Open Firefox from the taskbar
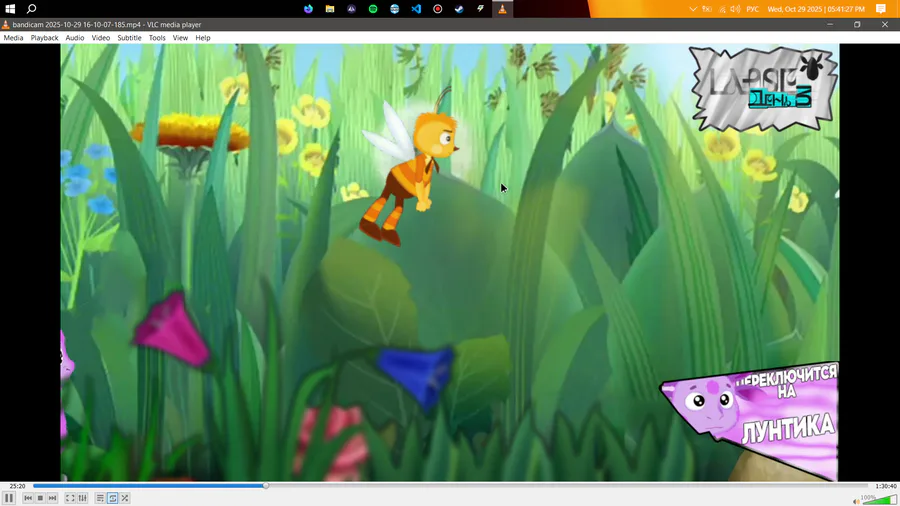This screenshot has height=506, width=900. coord(308,9)
